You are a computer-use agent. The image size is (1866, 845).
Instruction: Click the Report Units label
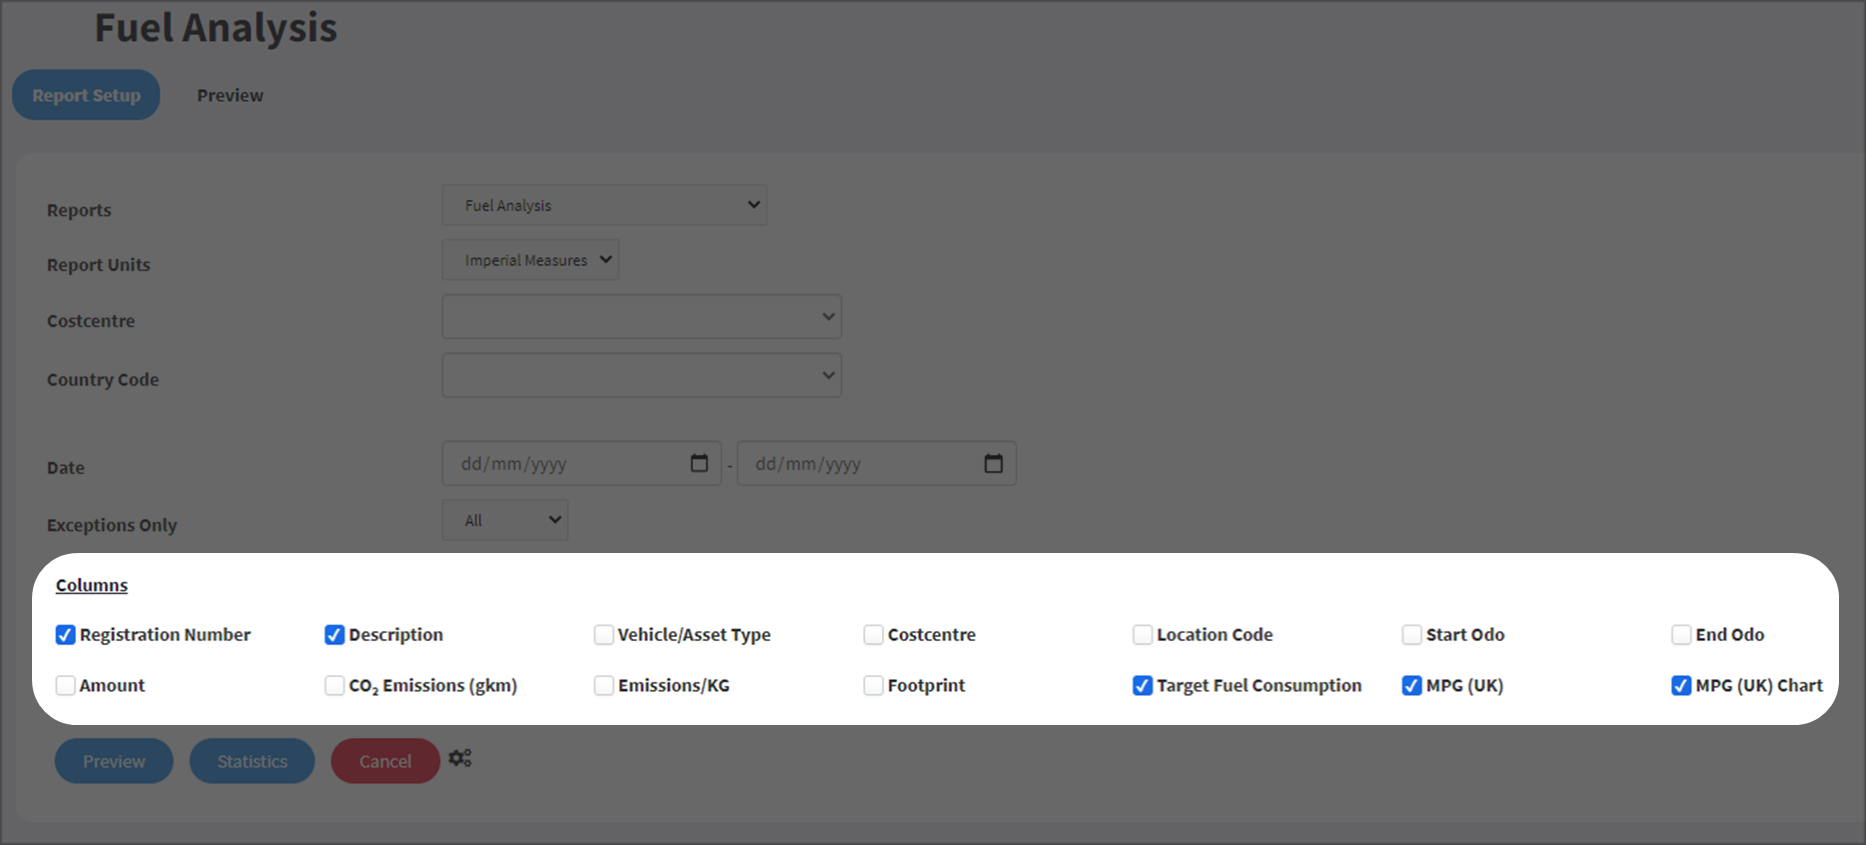point(98,265)
